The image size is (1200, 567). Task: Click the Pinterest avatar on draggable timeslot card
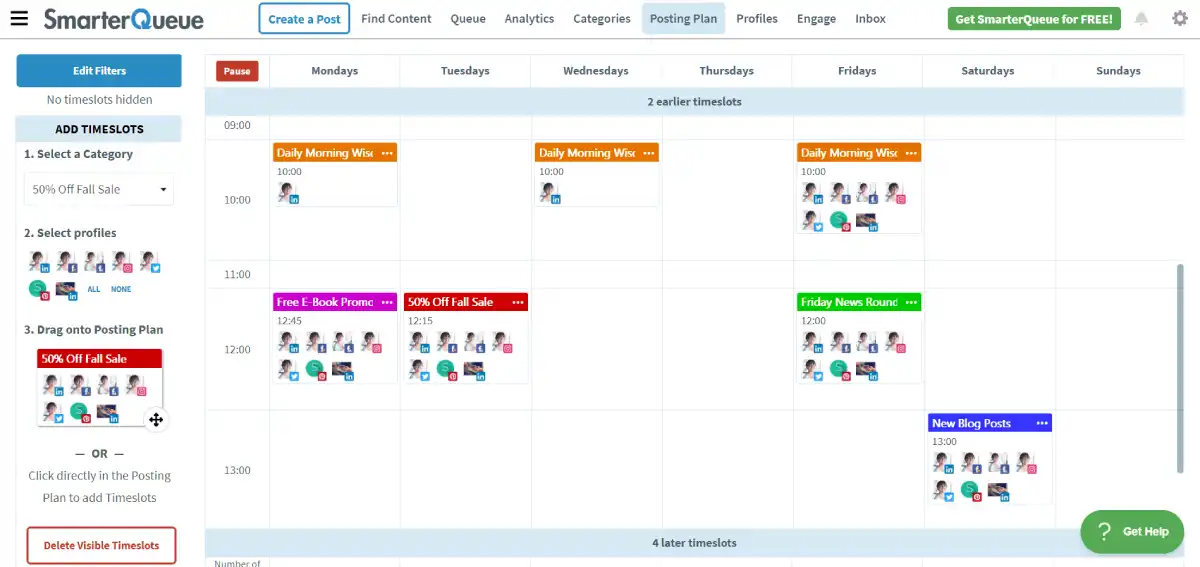(80, 412)
